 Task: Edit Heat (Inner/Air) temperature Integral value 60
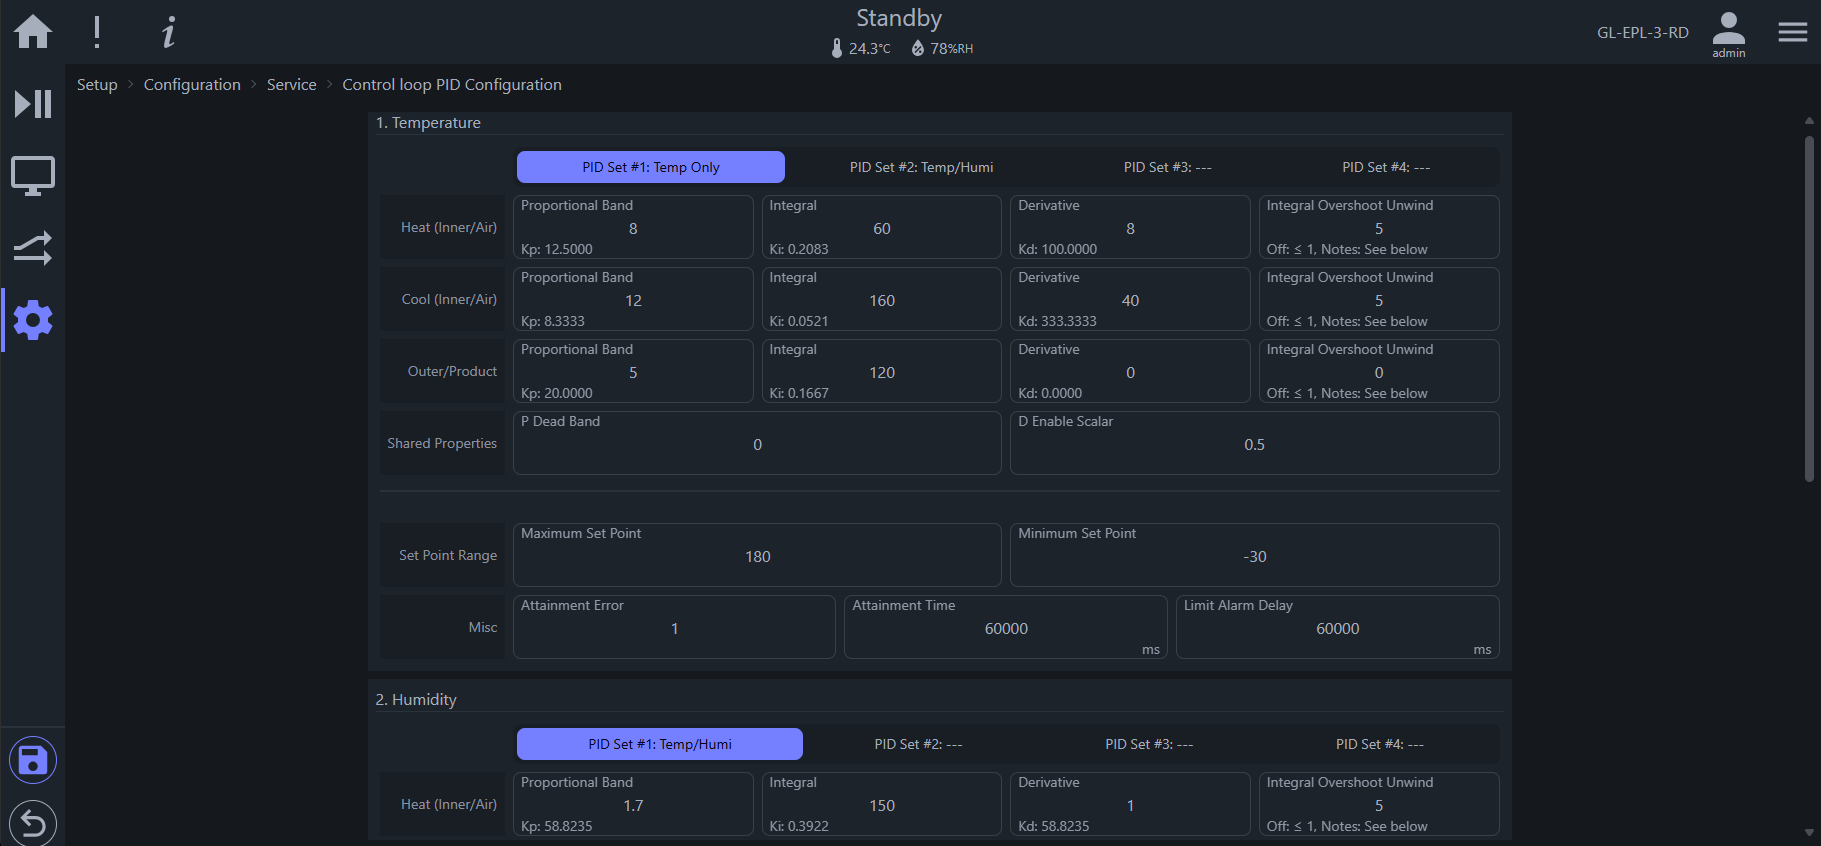coord(881,227)
